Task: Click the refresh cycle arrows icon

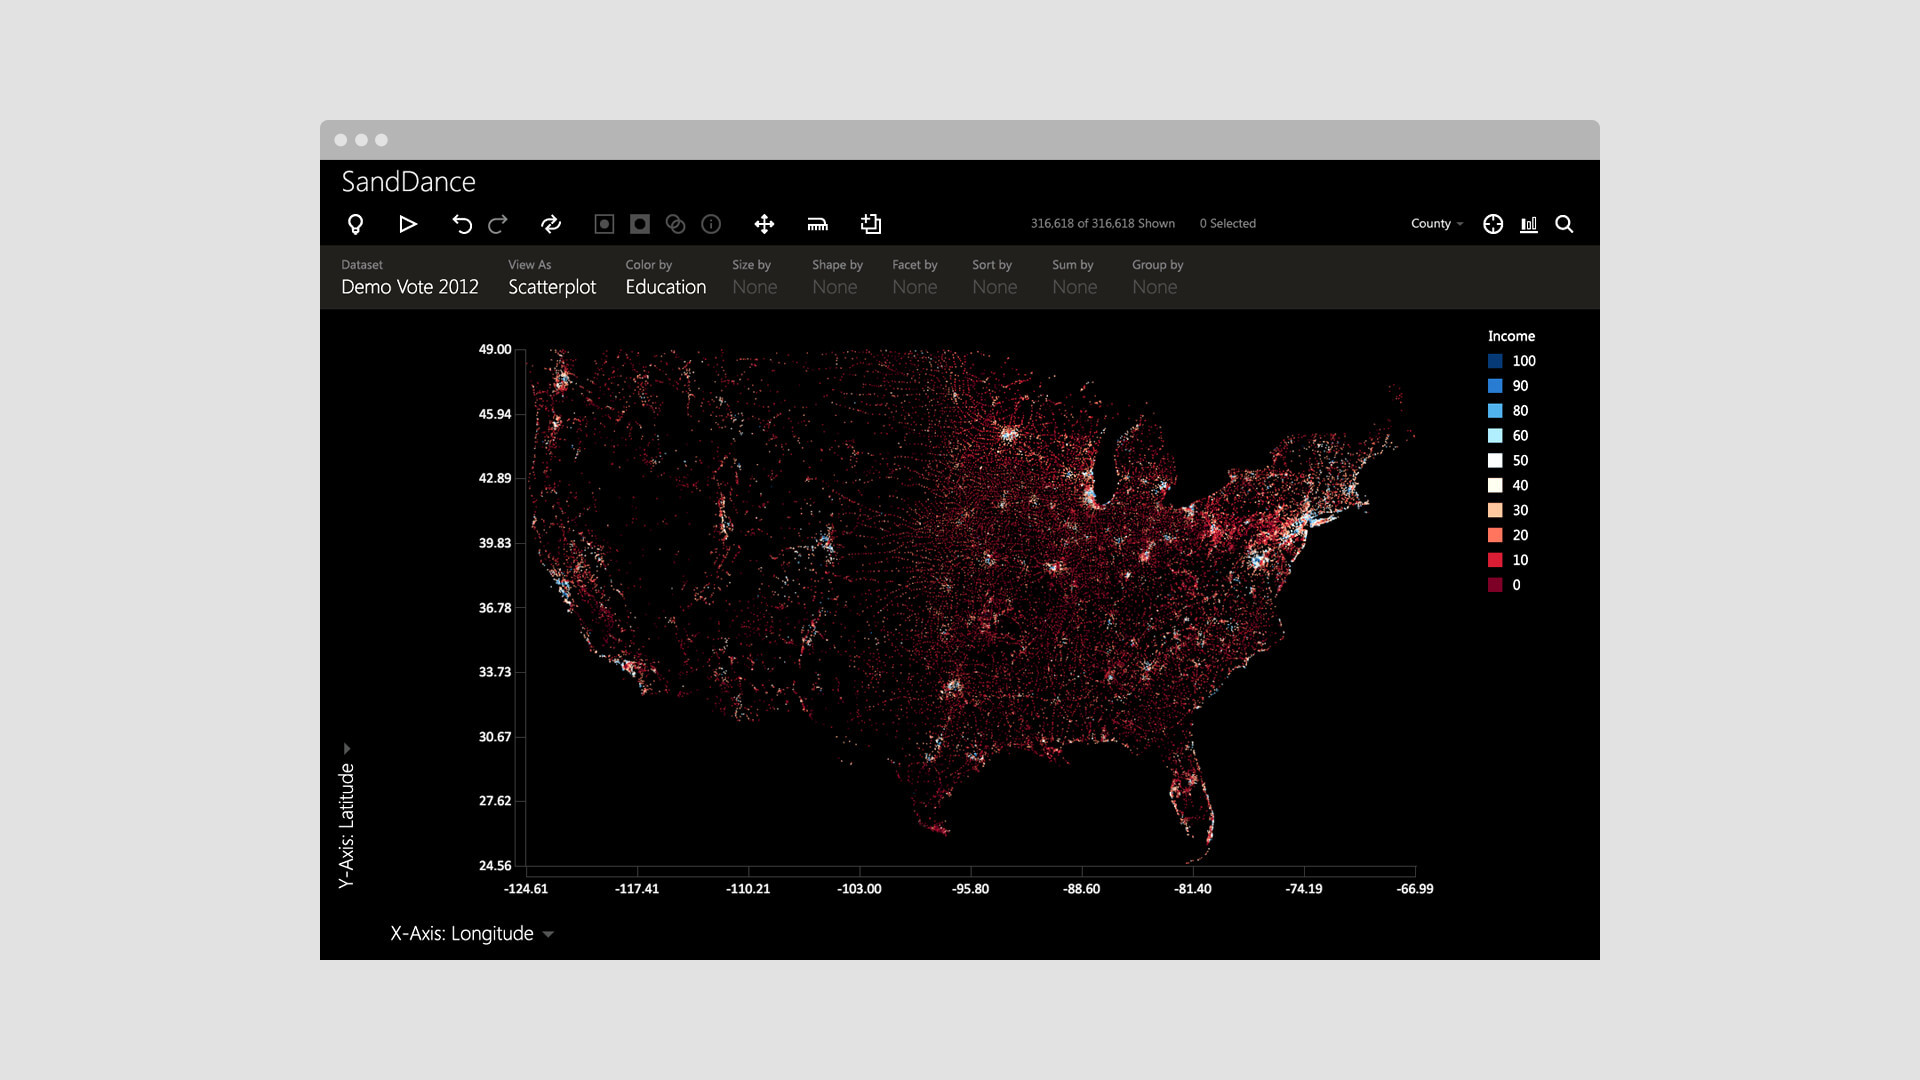Action: click(x=551, y=224)
